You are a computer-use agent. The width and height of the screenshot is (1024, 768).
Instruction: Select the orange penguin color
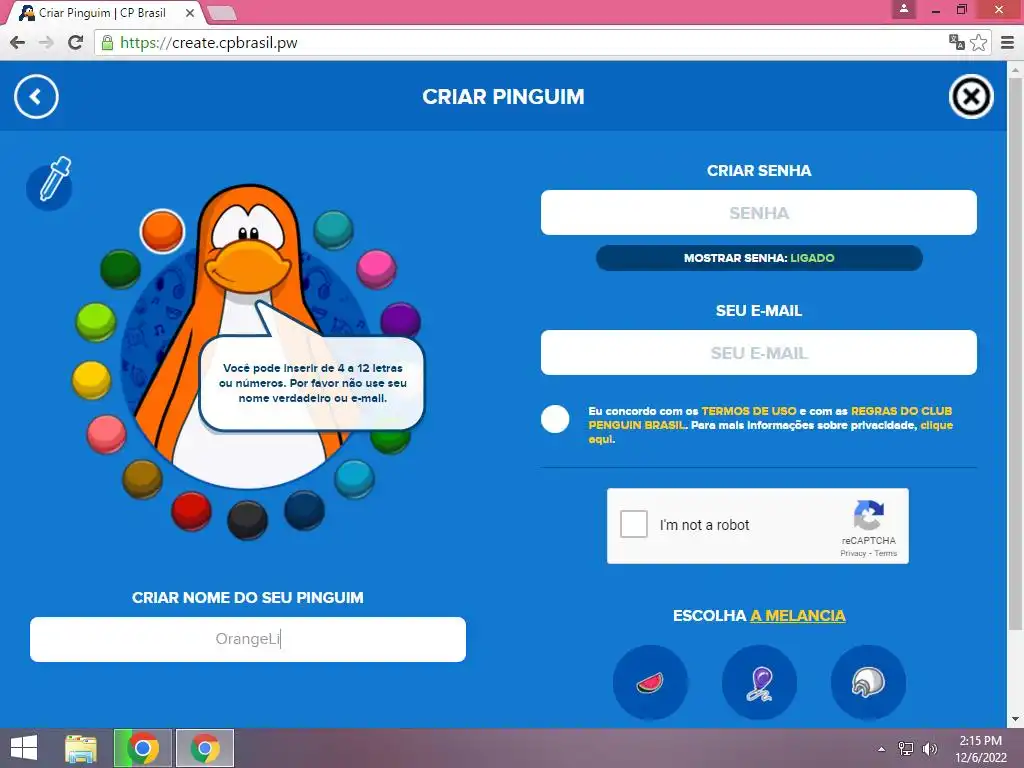coord(163,231)
